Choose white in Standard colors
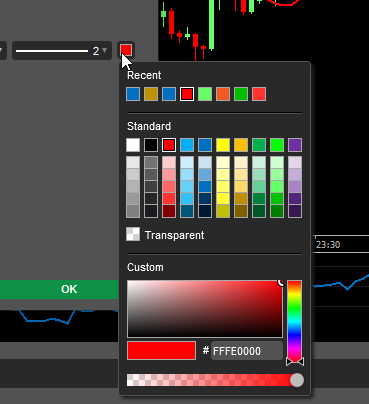 pos(133,145)
